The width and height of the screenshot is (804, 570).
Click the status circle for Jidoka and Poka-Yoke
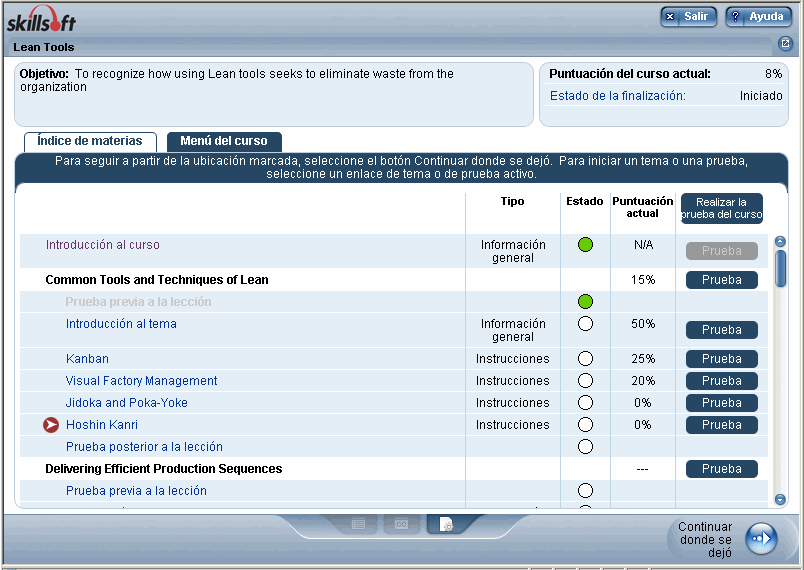(x=585, y=403)
